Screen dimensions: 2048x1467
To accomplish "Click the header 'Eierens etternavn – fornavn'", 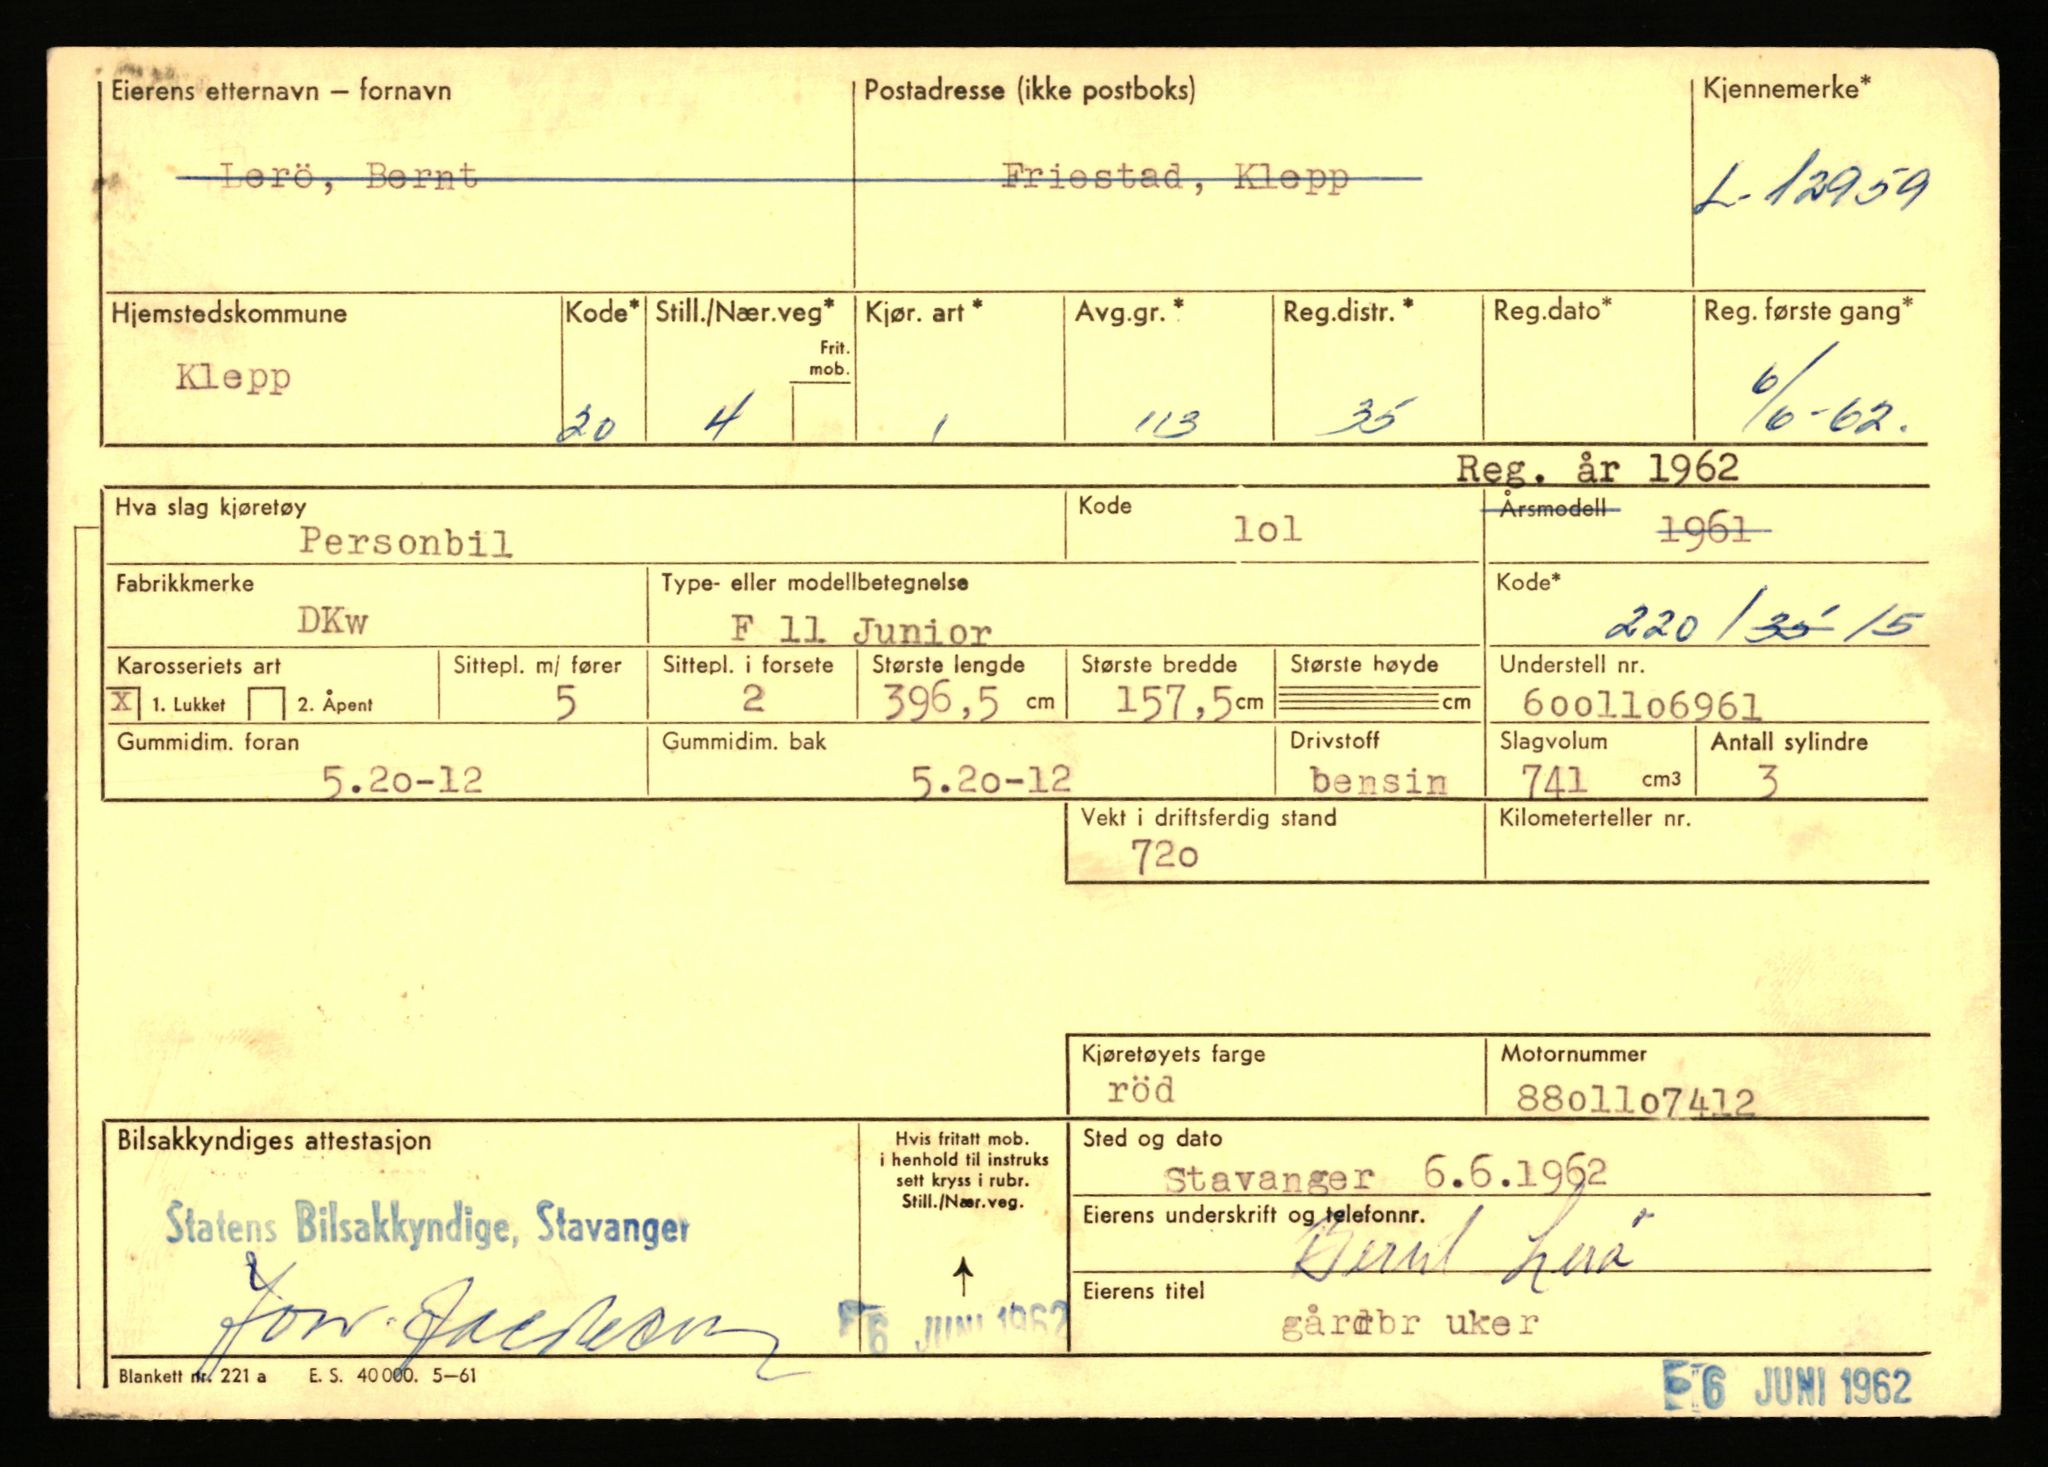I will (281, 91).
